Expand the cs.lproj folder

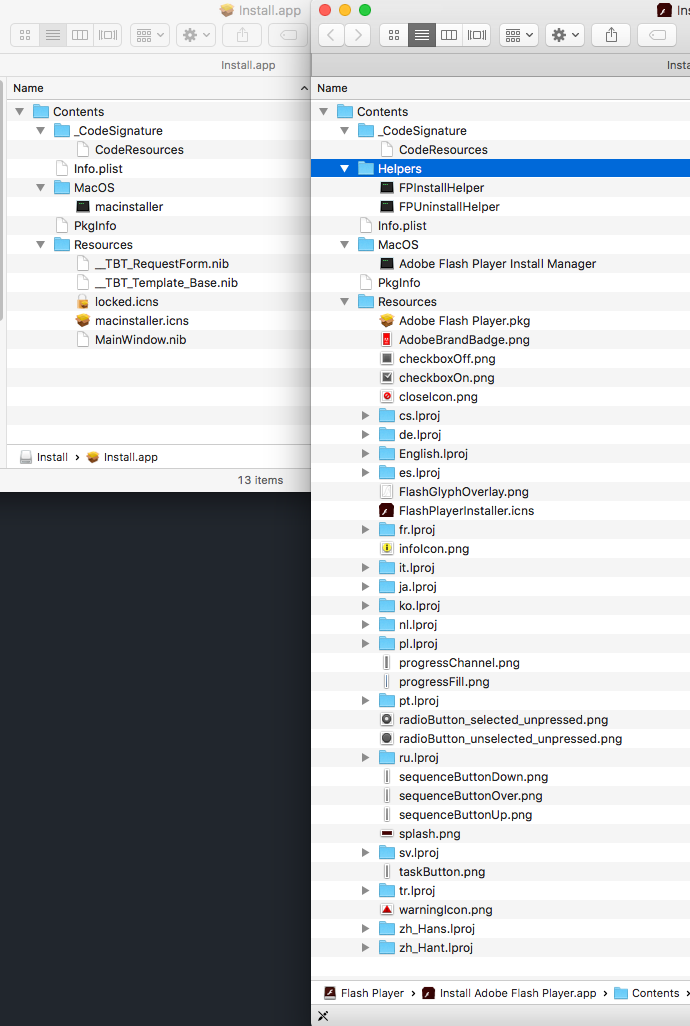click(x=366, y=416)
